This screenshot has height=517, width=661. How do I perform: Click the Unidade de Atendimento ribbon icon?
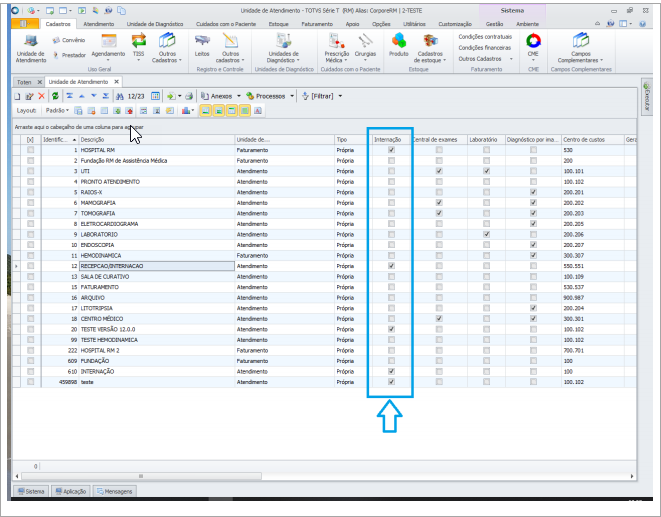pos(31,48)
